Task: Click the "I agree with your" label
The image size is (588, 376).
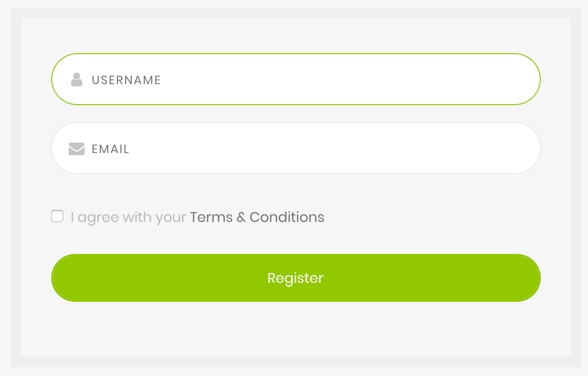Action: tap(128, 217)
